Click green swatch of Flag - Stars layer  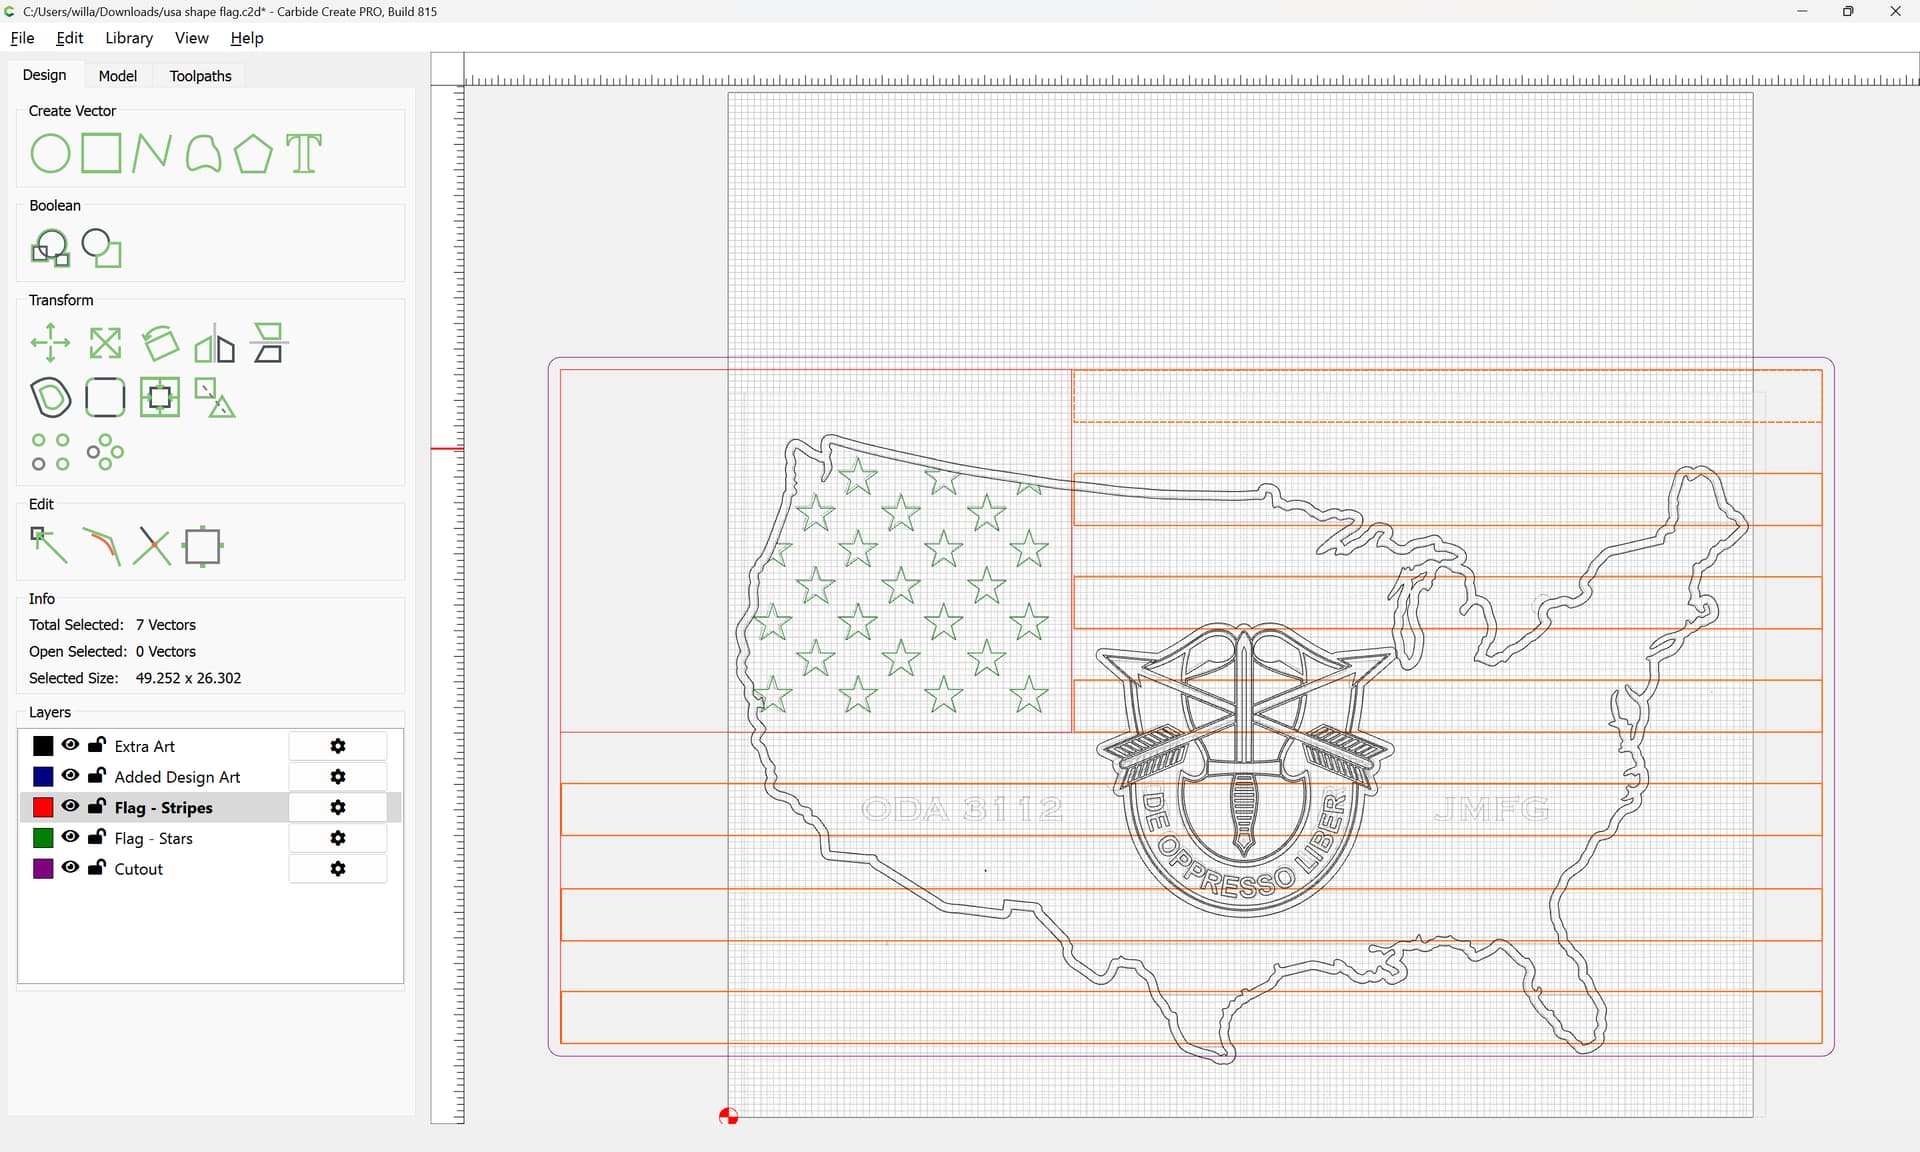[x=43, y=838]
